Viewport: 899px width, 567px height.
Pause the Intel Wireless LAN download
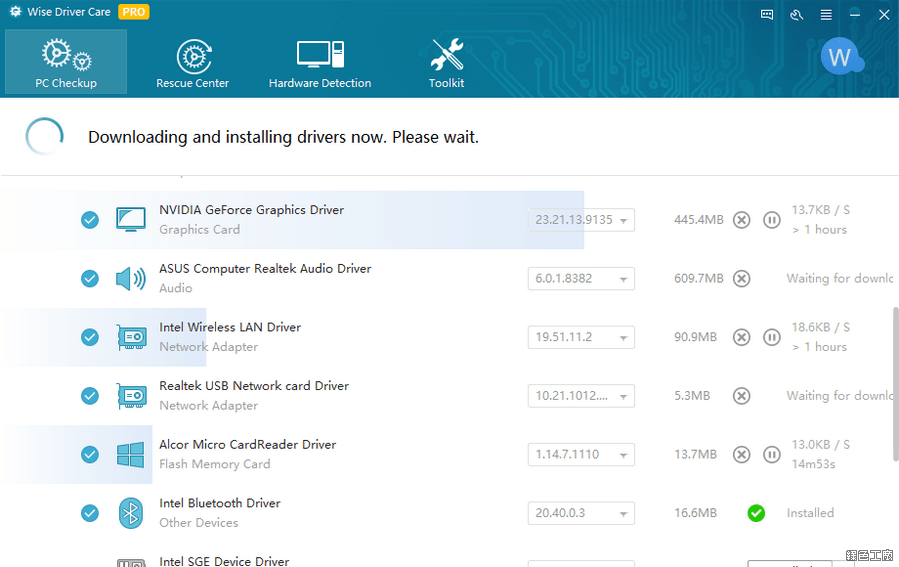click(772, 337)
